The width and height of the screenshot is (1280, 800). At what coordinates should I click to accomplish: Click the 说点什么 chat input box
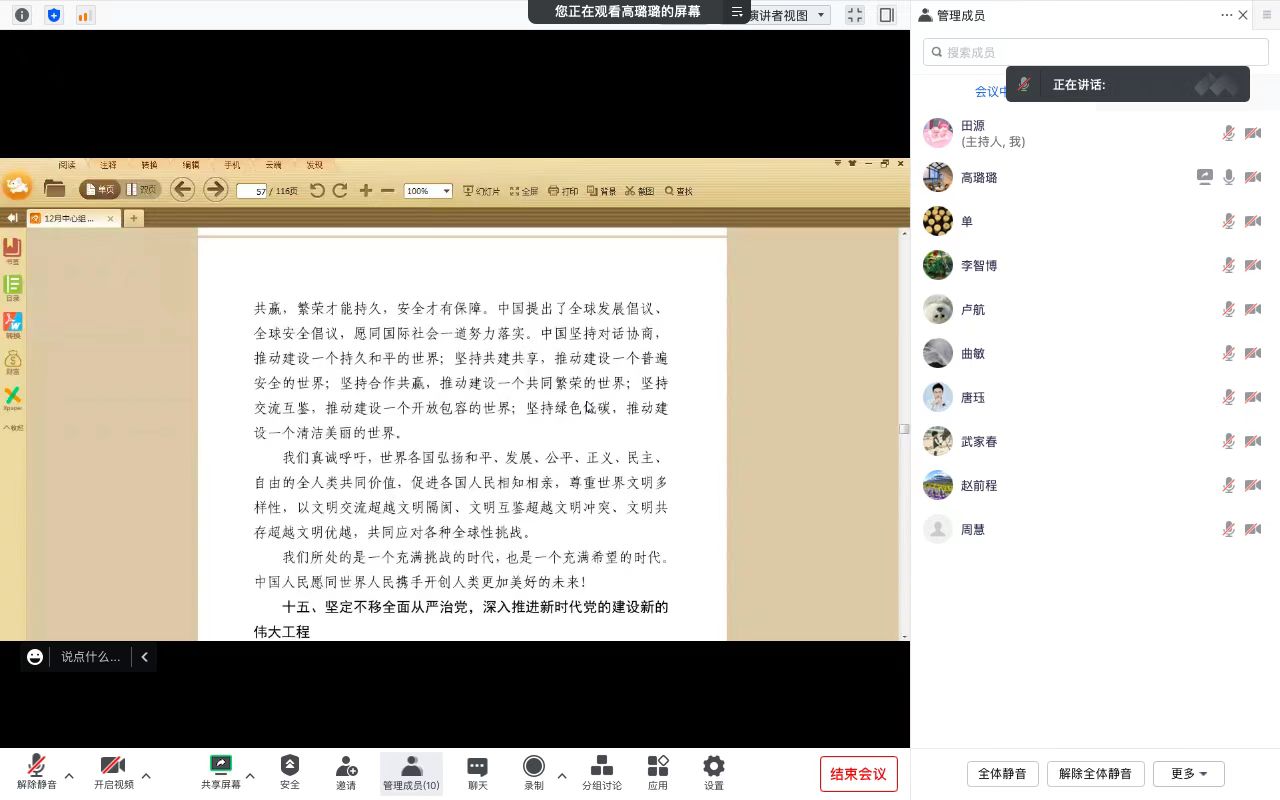pos(90,657)
